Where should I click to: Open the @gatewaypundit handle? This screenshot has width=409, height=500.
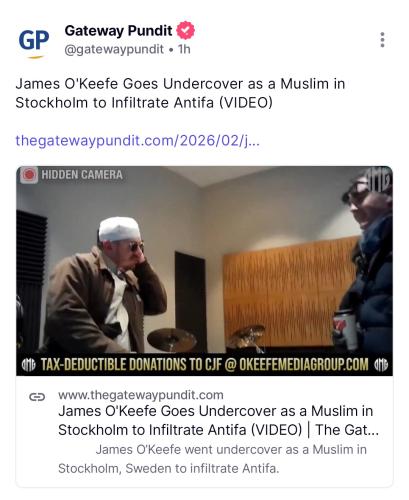click(114, 49)
